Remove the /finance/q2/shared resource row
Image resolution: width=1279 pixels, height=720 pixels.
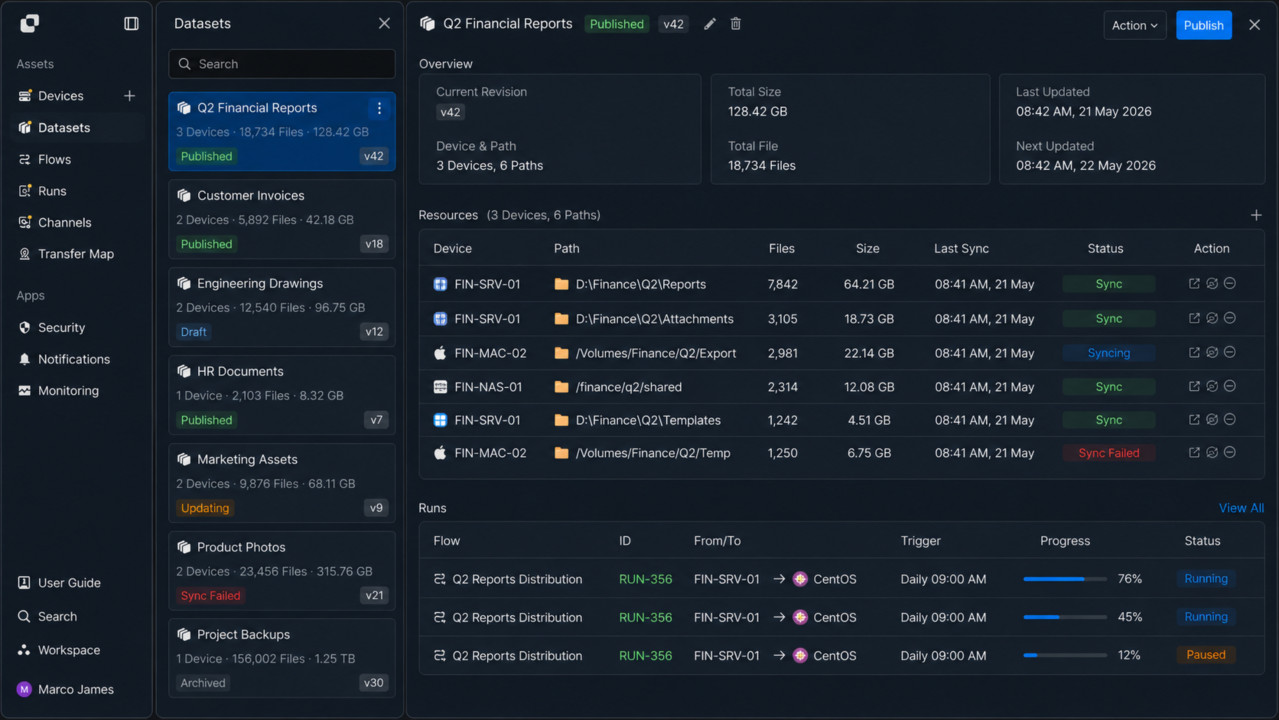1230,386
